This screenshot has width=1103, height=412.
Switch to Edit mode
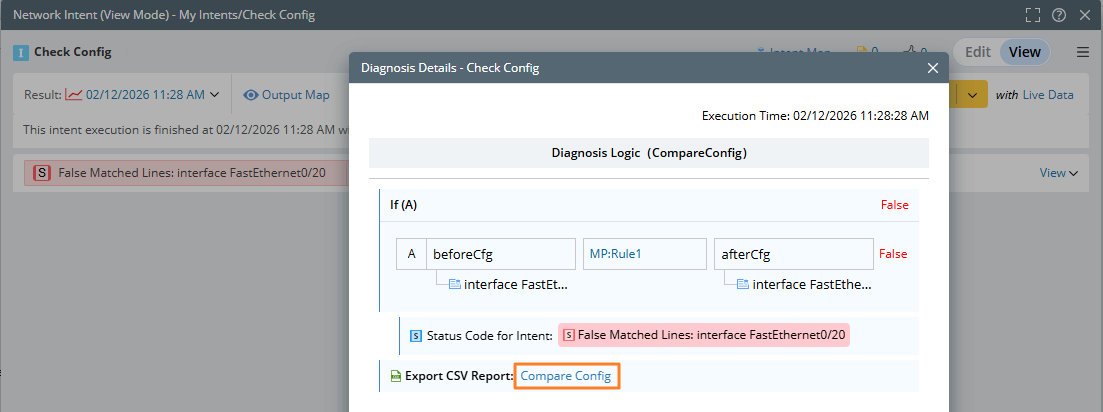coord(977,52)
